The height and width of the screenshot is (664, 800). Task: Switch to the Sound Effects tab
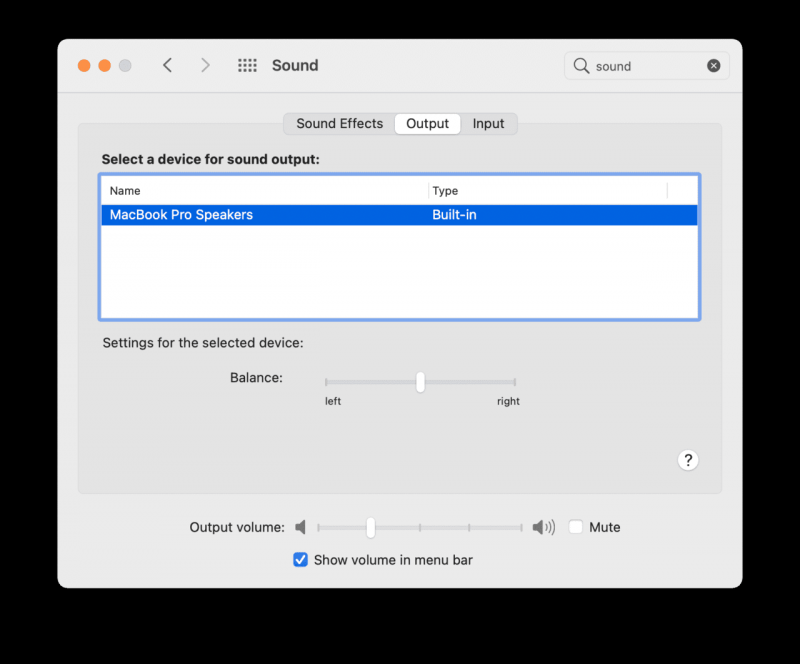338,123
